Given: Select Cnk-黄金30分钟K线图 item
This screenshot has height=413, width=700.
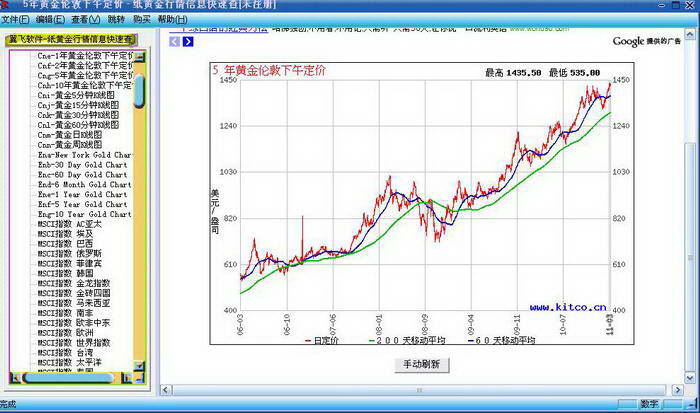Looking at the screenshot, I should [78, 115].
